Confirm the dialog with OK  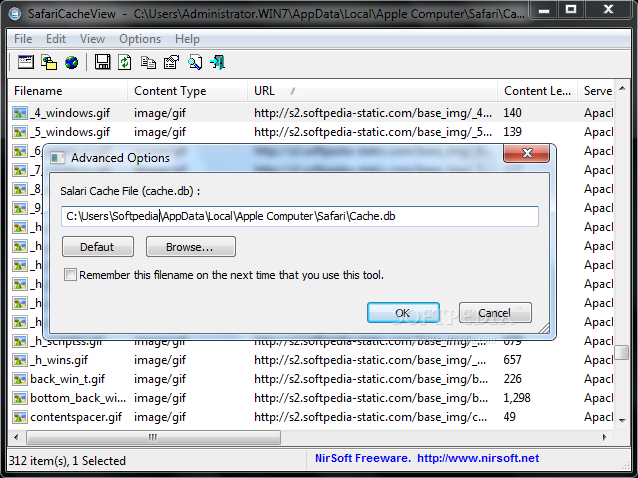(403, 312)
